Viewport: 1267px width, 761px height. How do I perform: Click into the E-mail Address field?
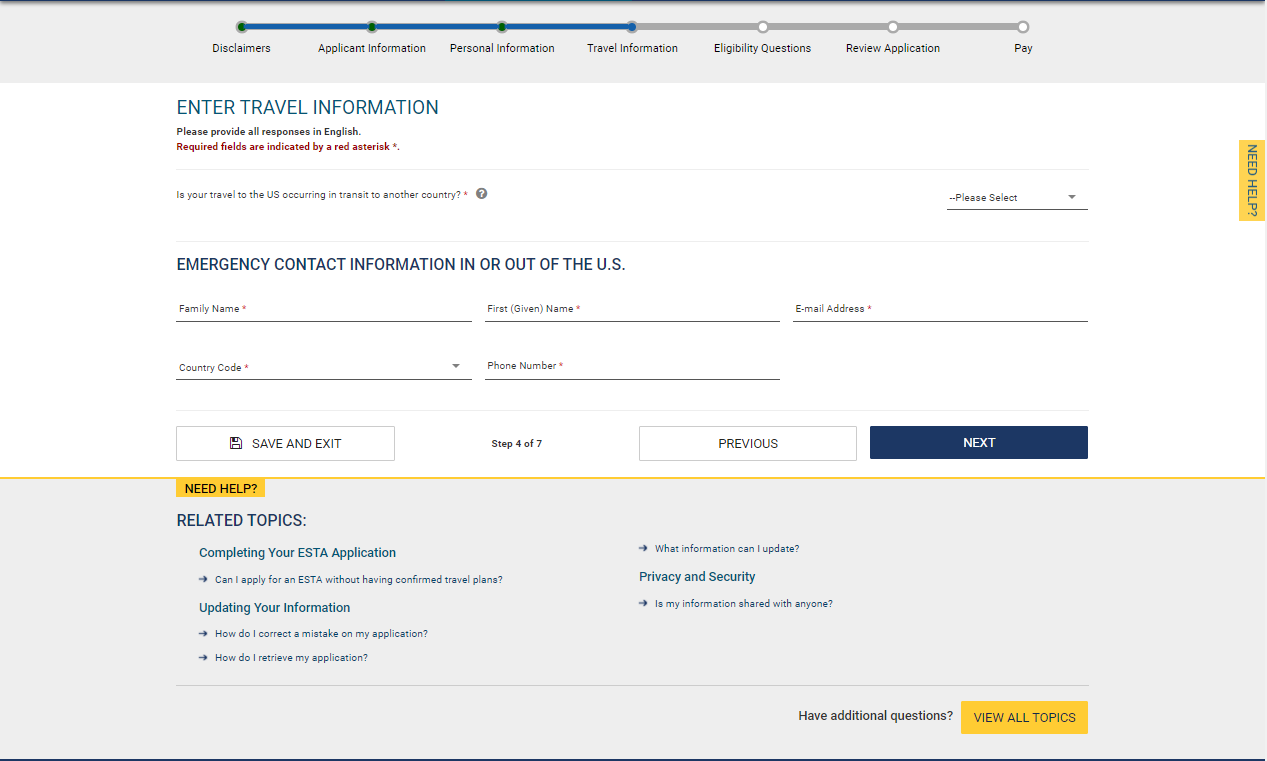(939, 310)
